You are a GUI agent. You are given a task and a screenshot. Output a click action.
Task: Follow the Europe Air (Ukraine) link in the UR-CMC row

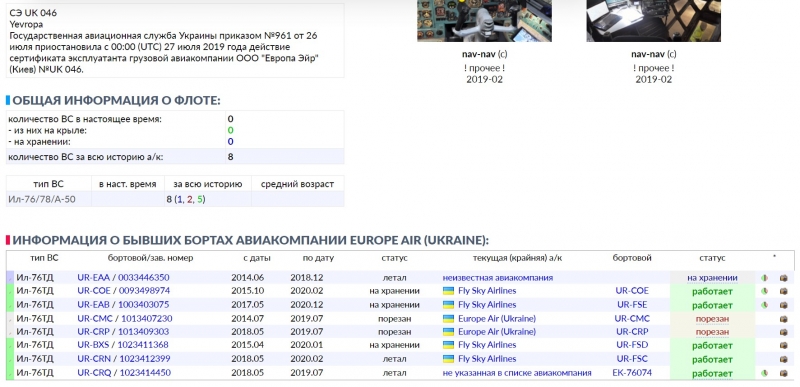[496, 319]
